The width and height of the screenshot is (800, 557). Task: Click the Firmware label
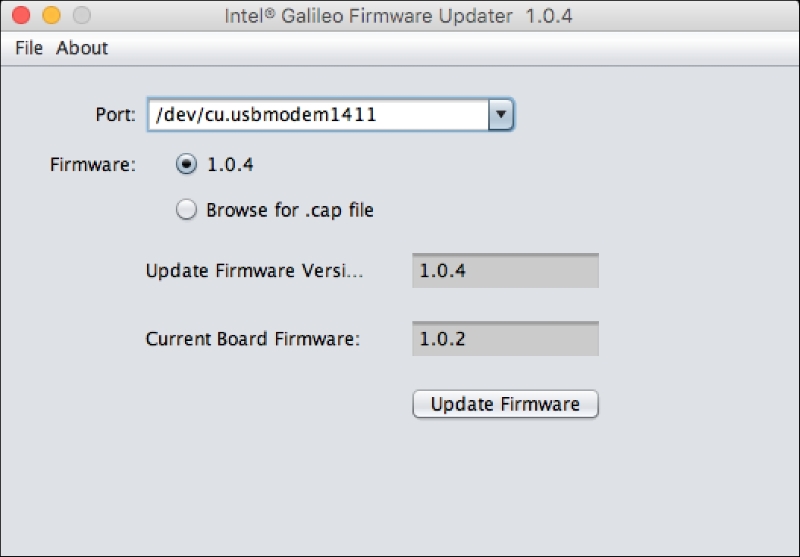coord(93,165)
